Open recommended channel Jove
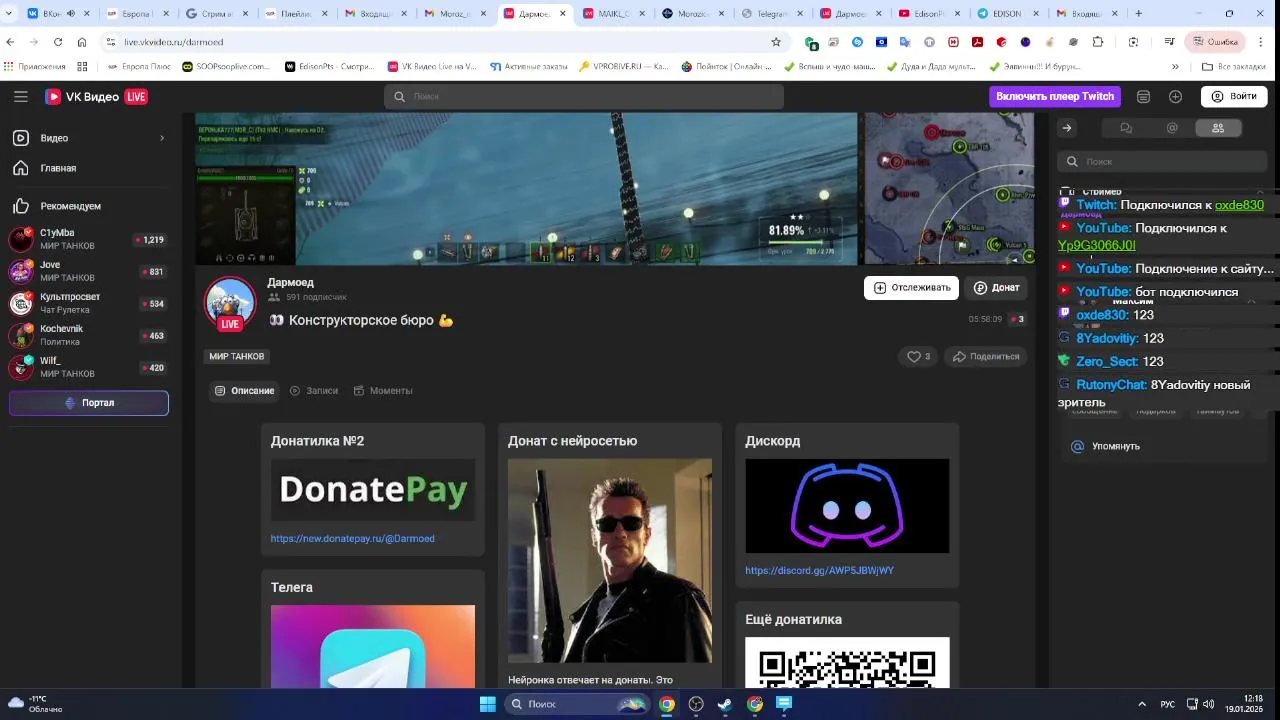1280x720 pixels. pos(88,271)
